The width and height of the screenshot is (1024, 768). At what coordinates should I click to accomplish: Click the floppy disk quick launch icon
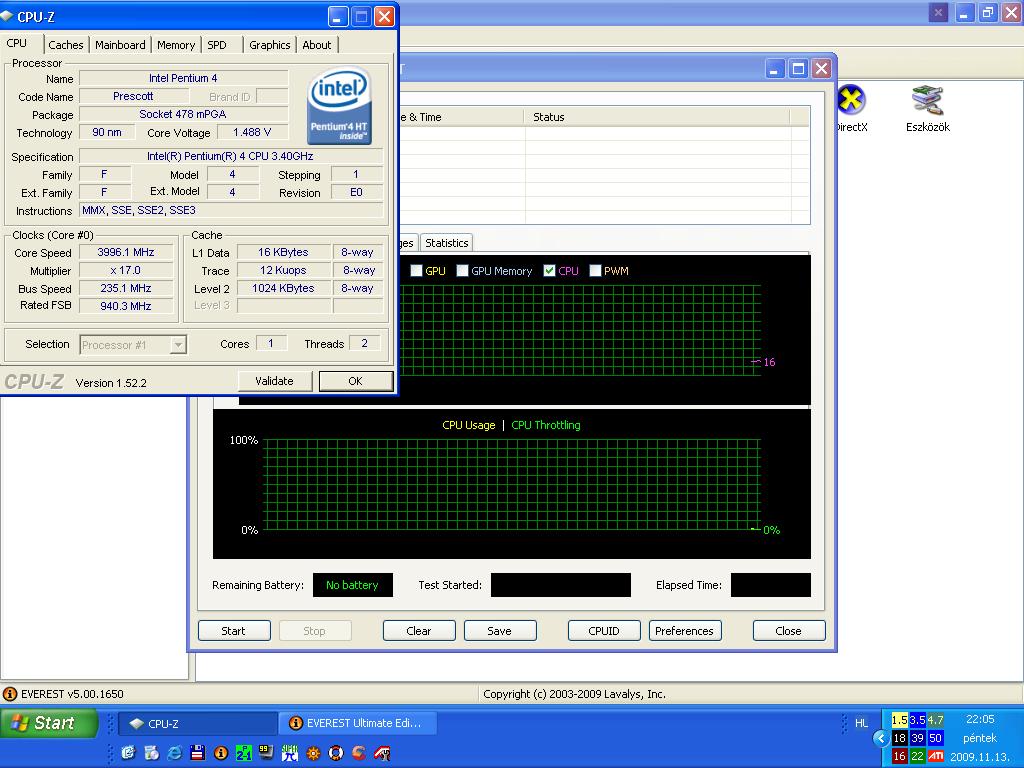[198, 752]
